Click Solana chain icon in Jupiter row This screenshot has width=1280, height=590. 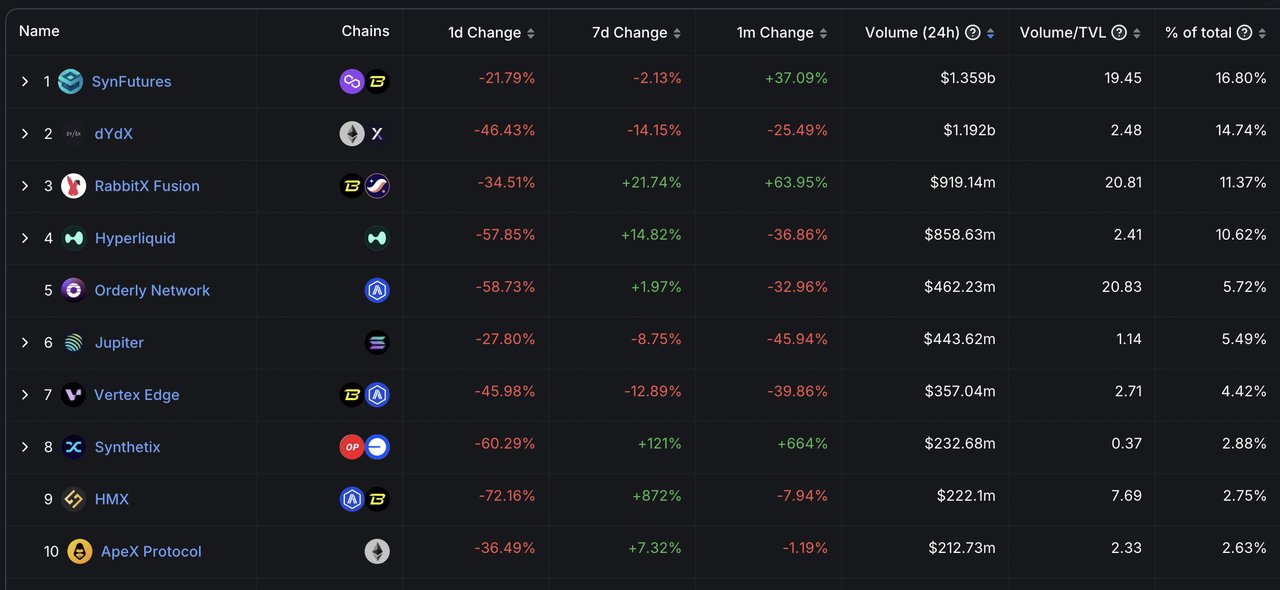click(x=377, y=342)
